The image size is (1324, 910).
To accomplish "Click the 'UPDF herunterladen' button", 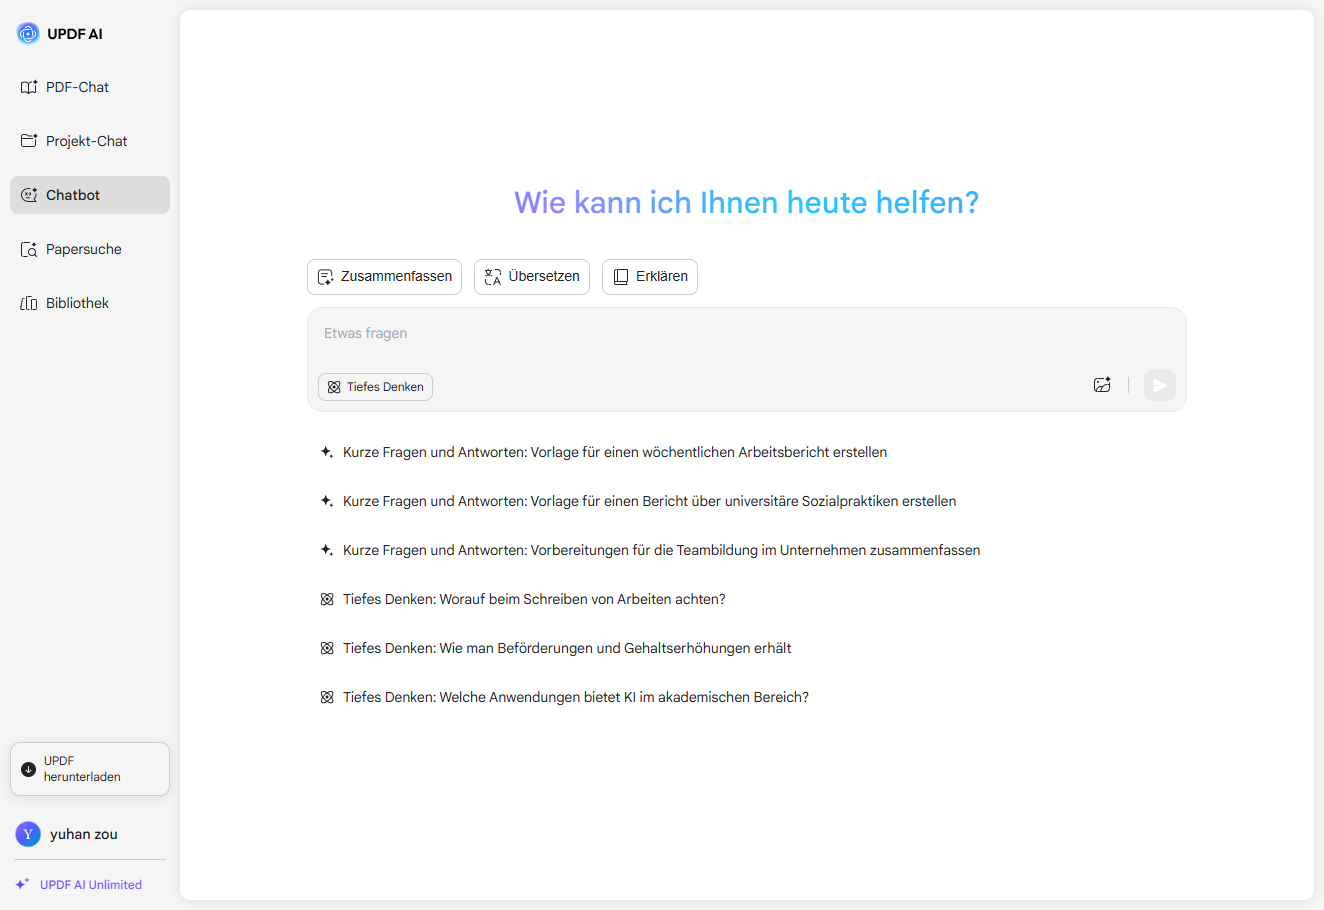I will coord(90,769).
